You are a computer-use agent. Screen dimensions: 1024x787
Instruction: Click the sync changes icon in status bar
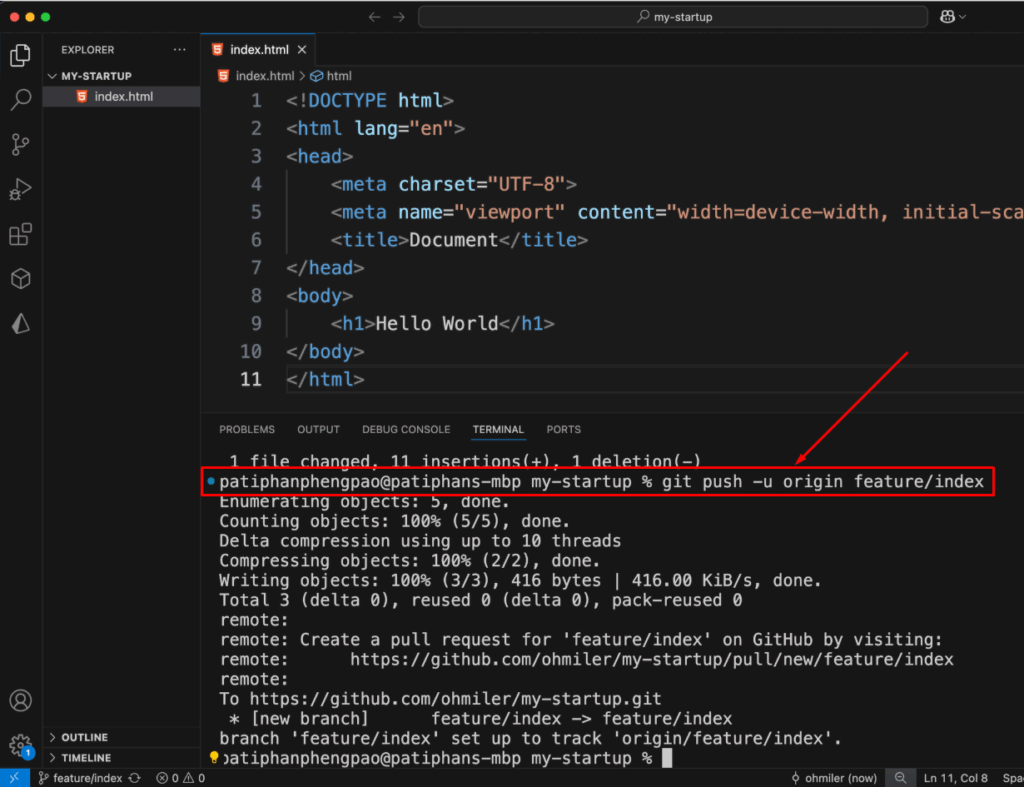(x=134, y=778)
